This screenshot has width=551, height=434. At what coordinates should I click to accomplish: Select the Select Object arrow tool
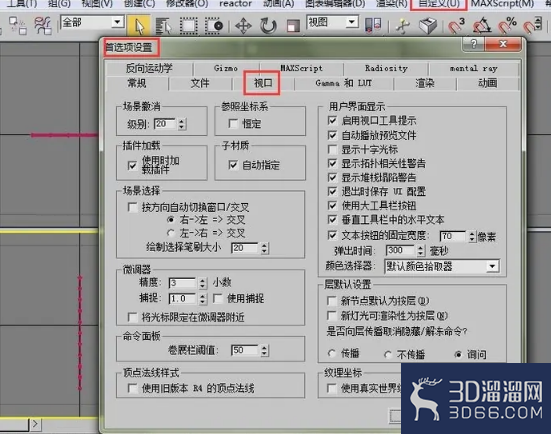[139, 25]
